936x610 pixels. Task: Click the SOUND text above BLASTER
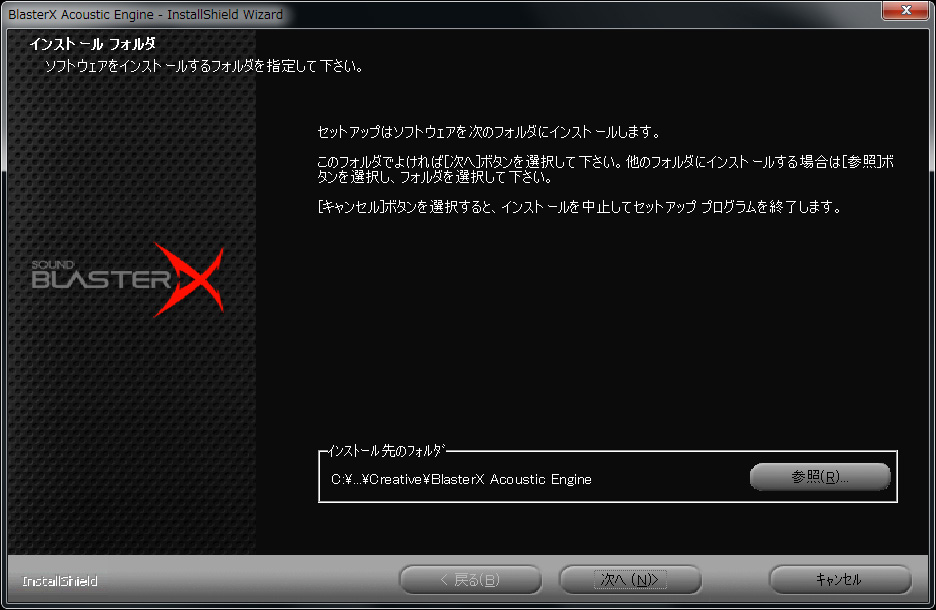coord(53,264)
